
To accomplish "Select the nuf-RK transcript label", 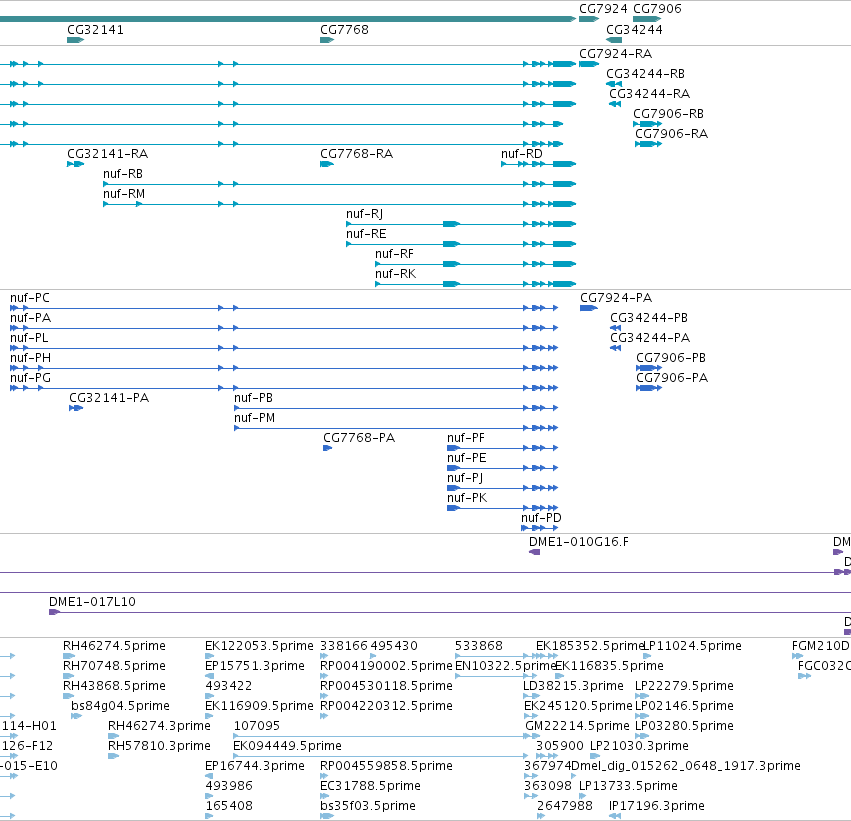I will coord(396,275).
